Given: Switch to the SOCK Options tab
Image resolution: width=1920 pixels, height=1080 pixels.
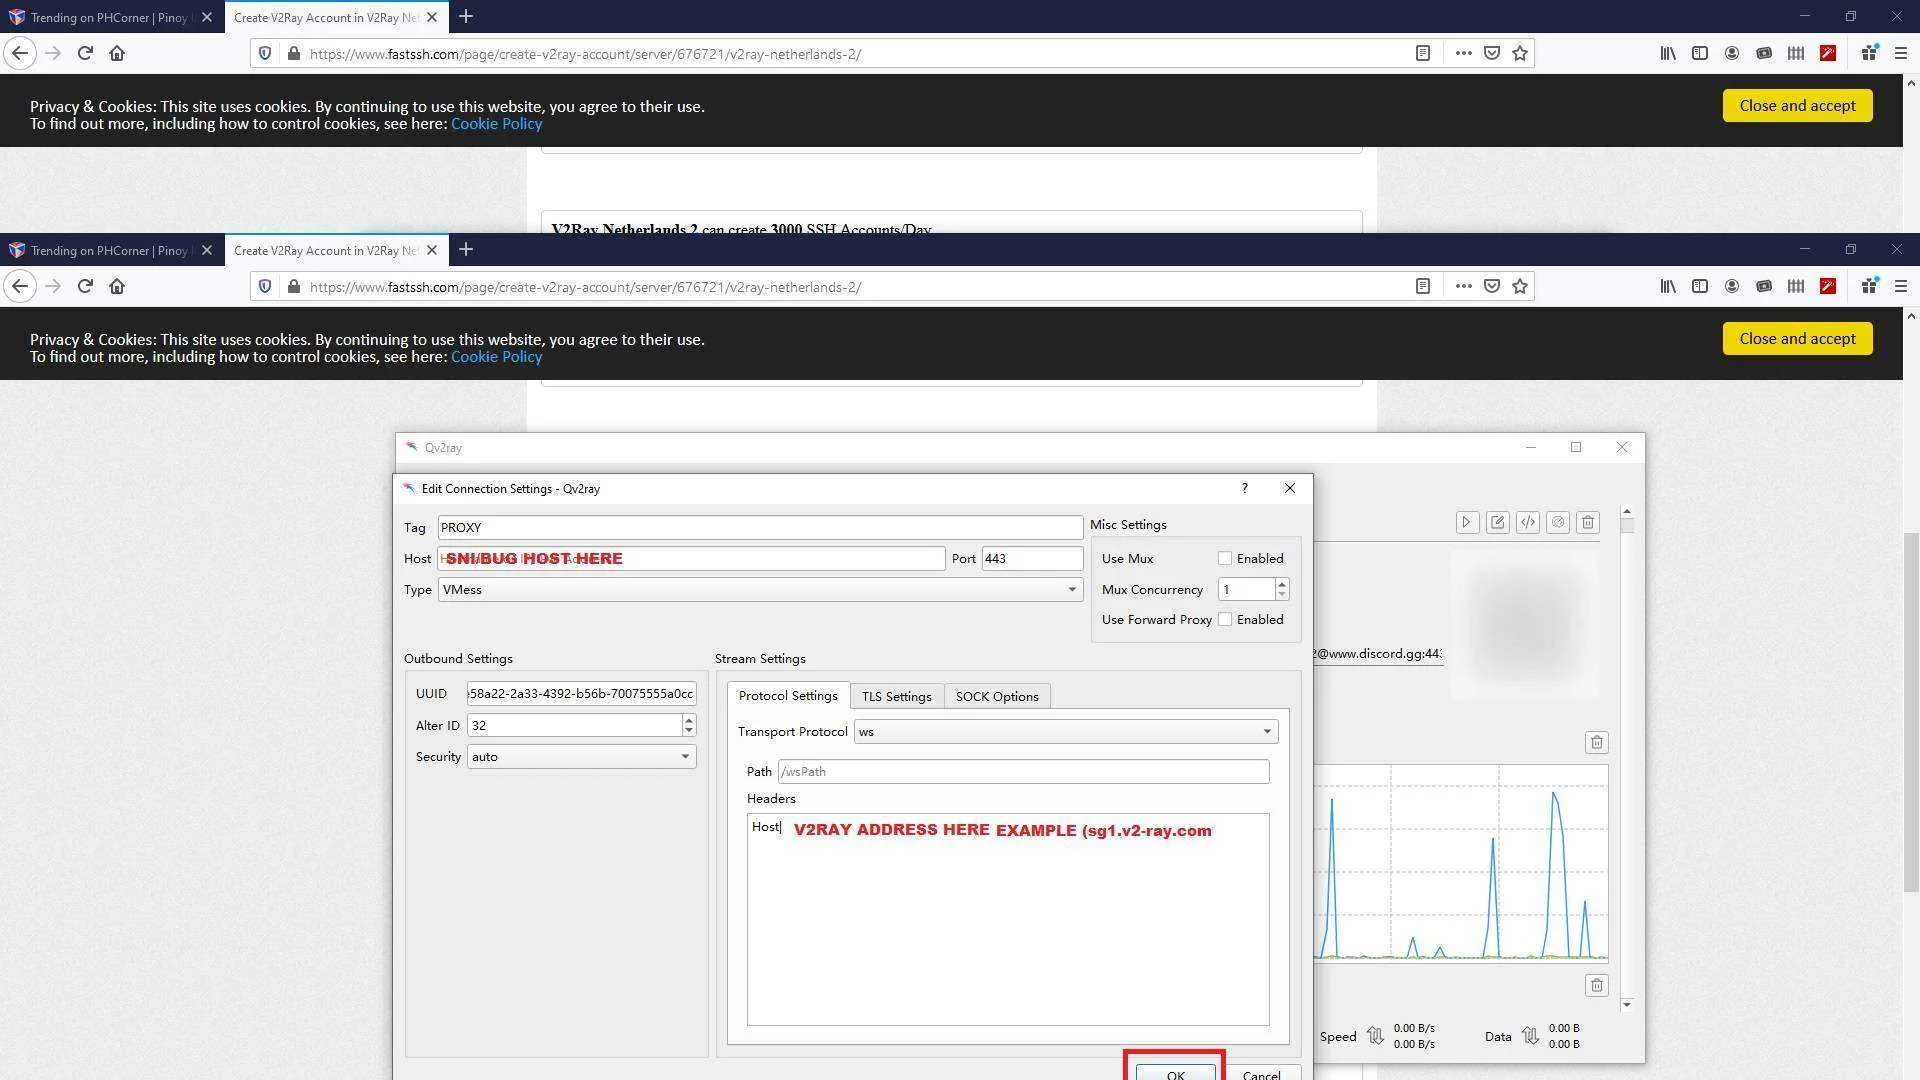Looking at the screenshot, I should (997, 697).
